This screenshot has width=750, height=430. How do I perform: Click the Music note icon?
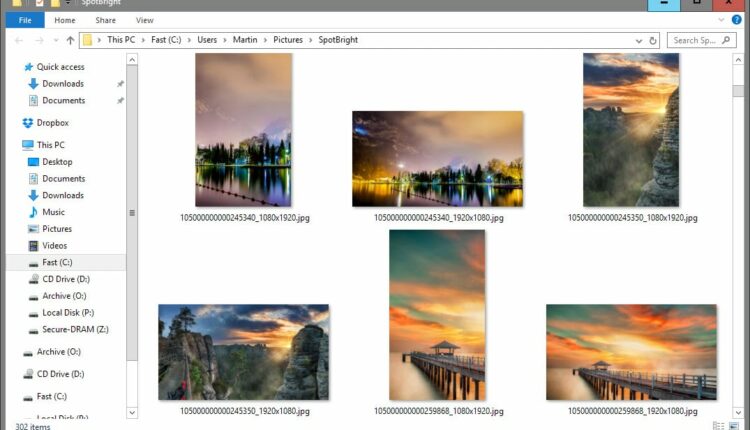pyautogui.click(x=33, y=212)
